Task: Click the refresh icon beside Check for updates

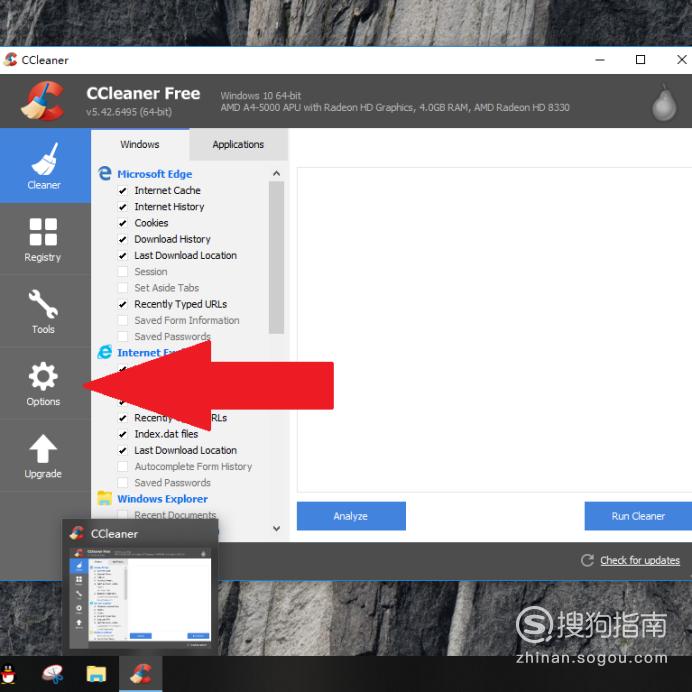Action: pyautogui.click(x=587, y=560)
